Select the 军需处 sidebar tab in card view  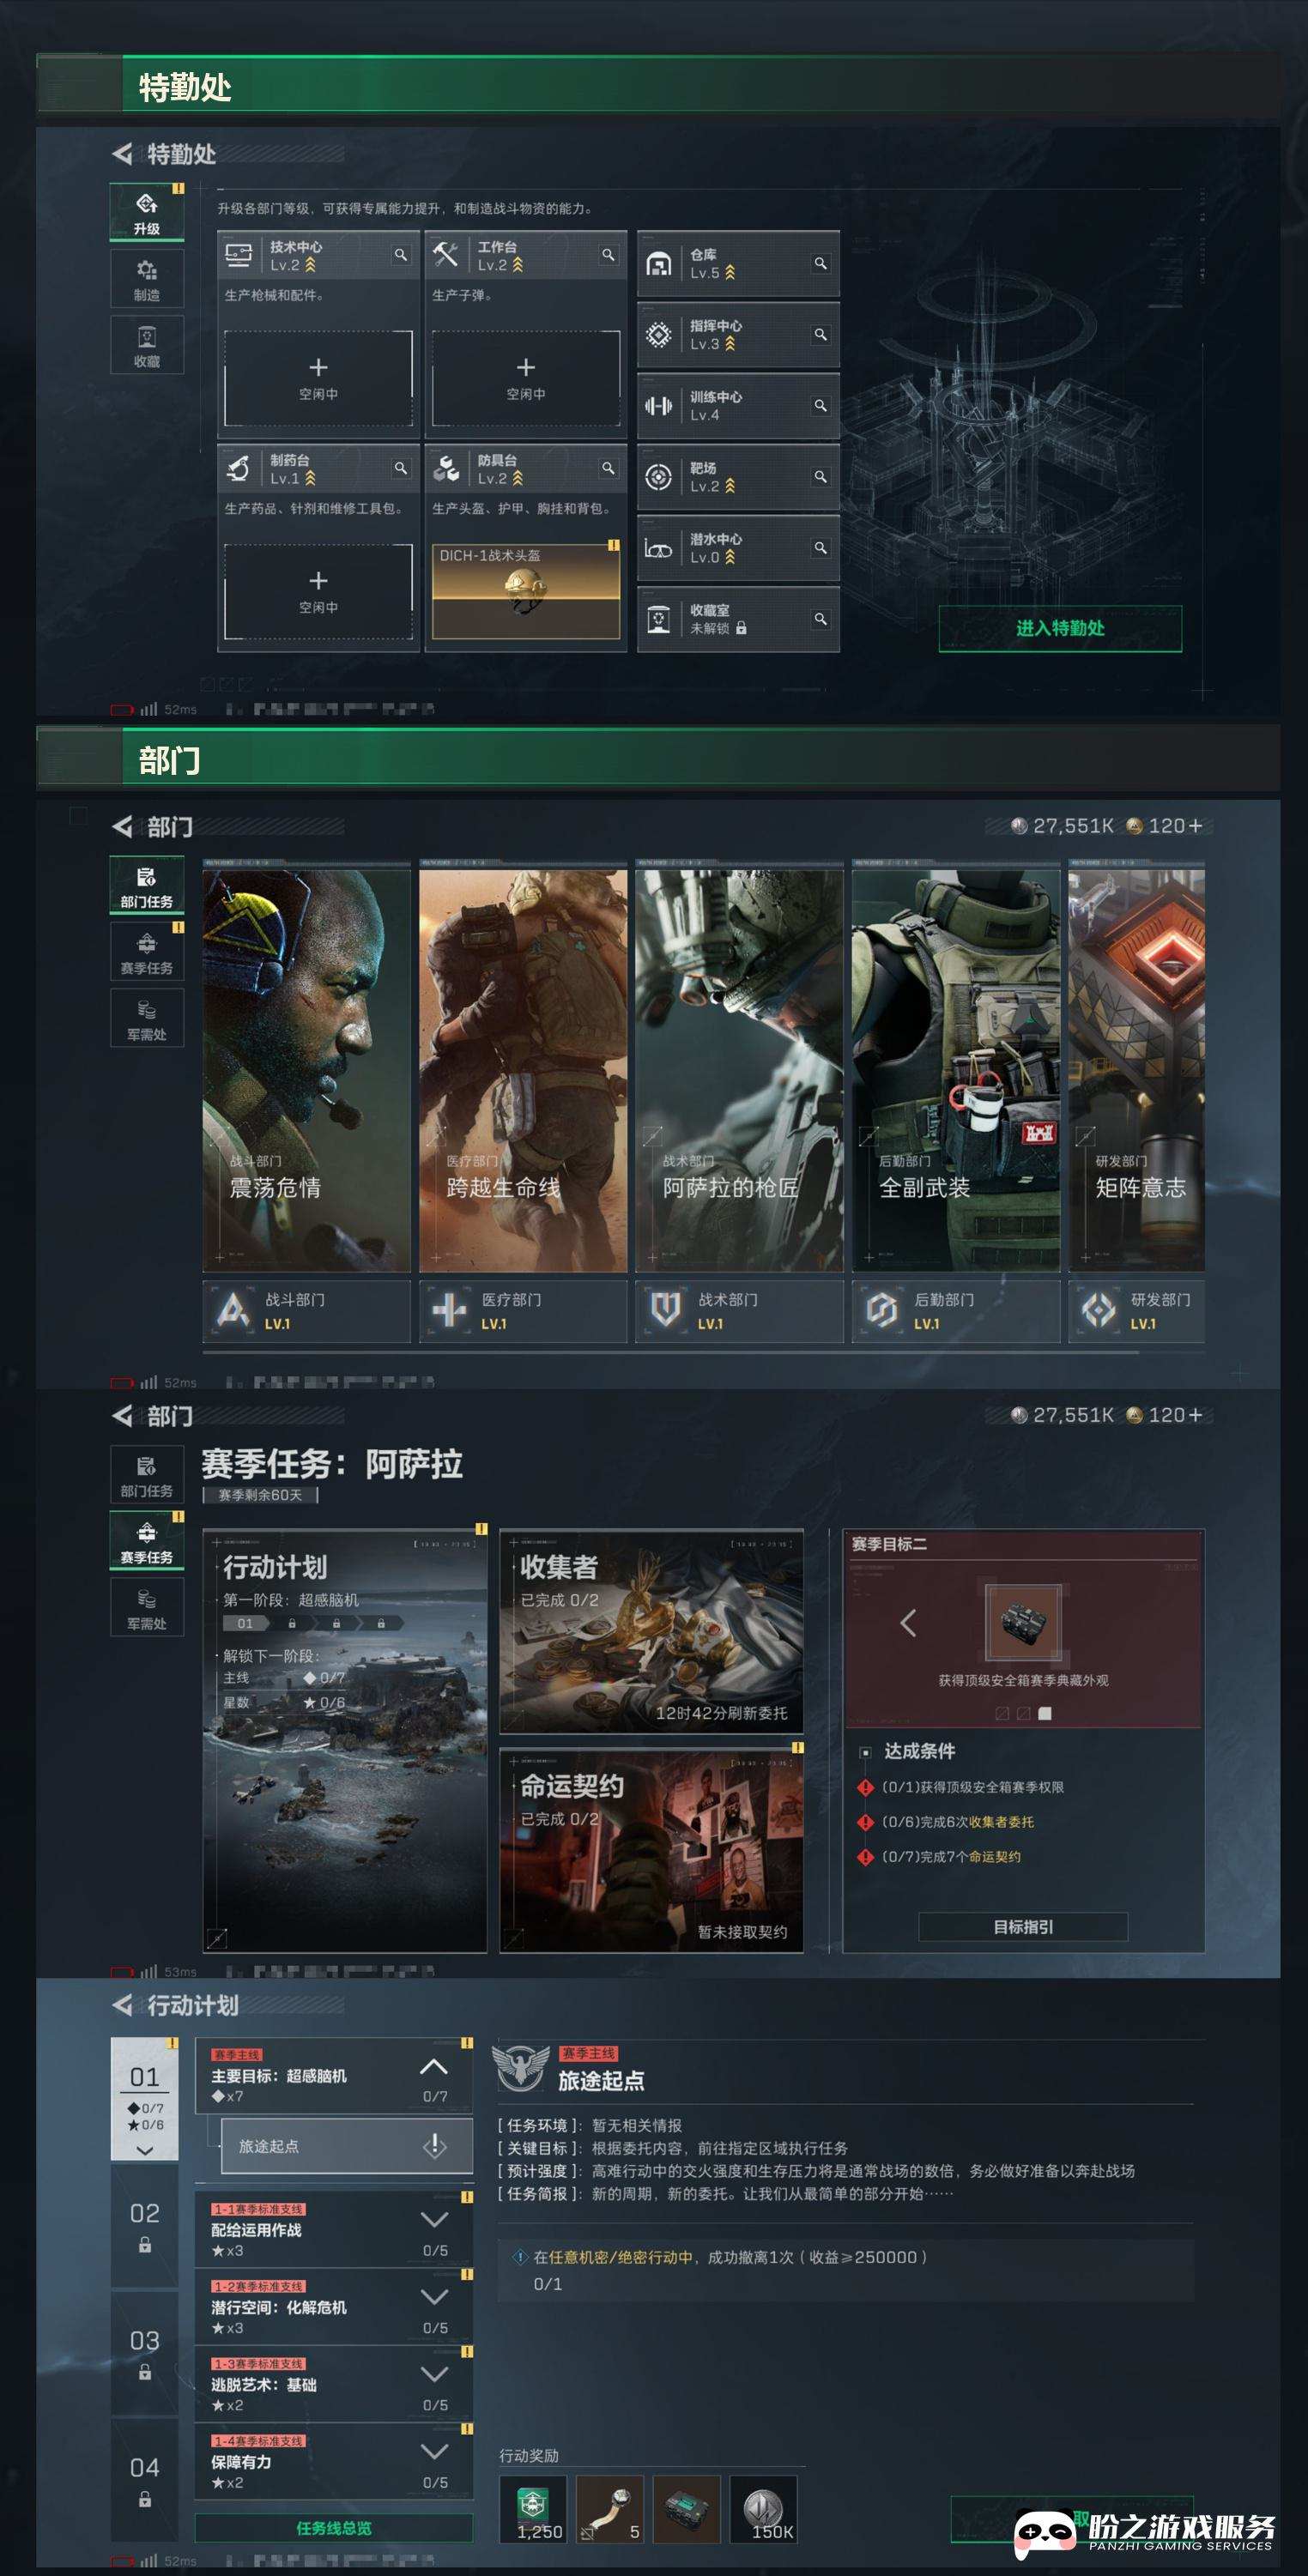(x=147, y=1018)
